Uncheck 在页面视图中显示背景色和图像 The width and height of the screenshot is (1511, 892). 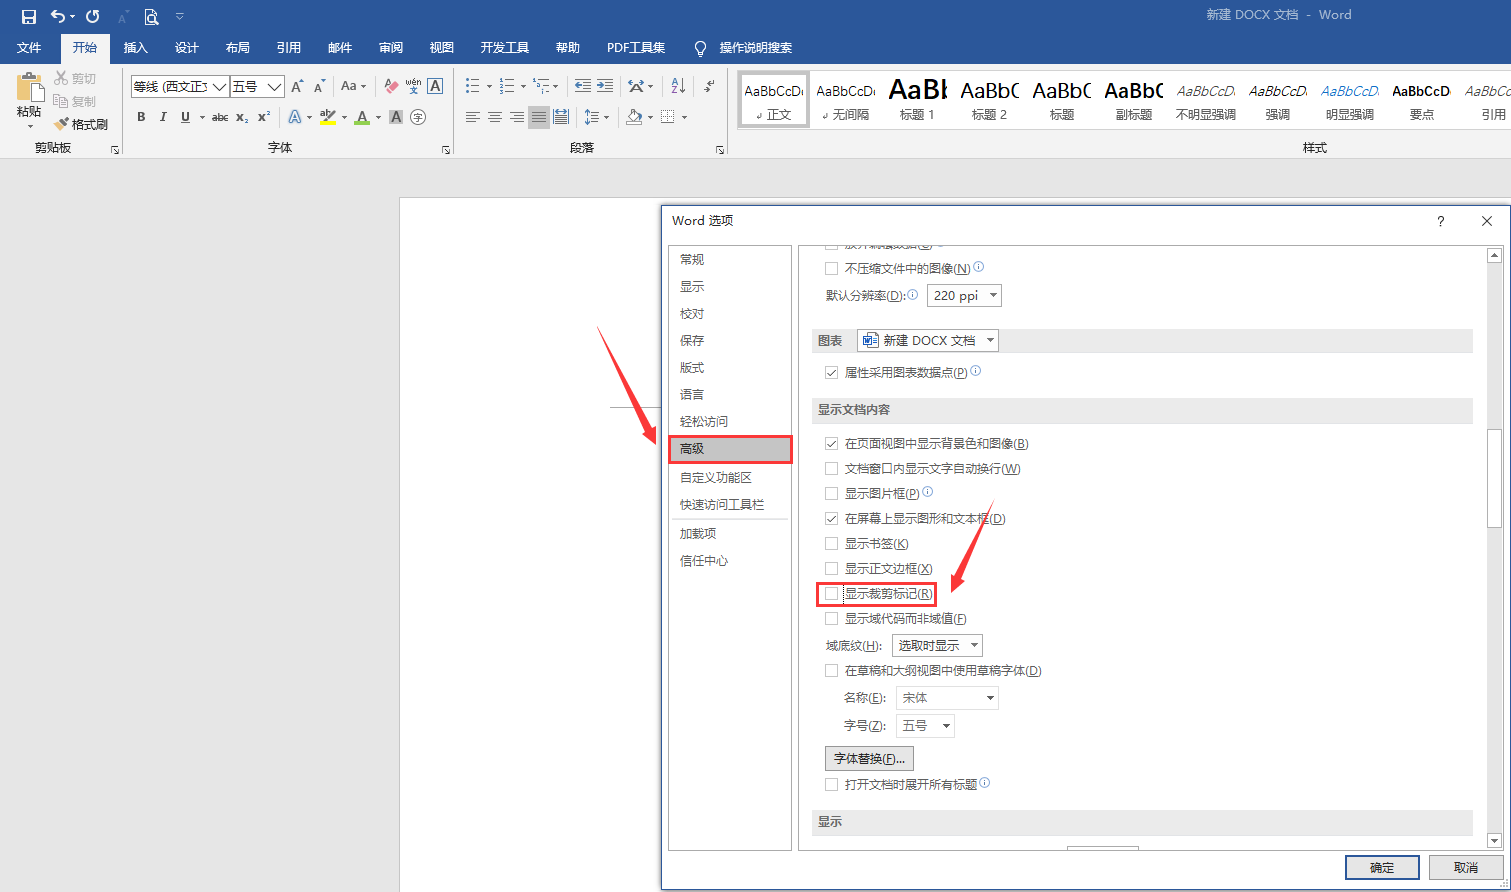tap(831, 443)
